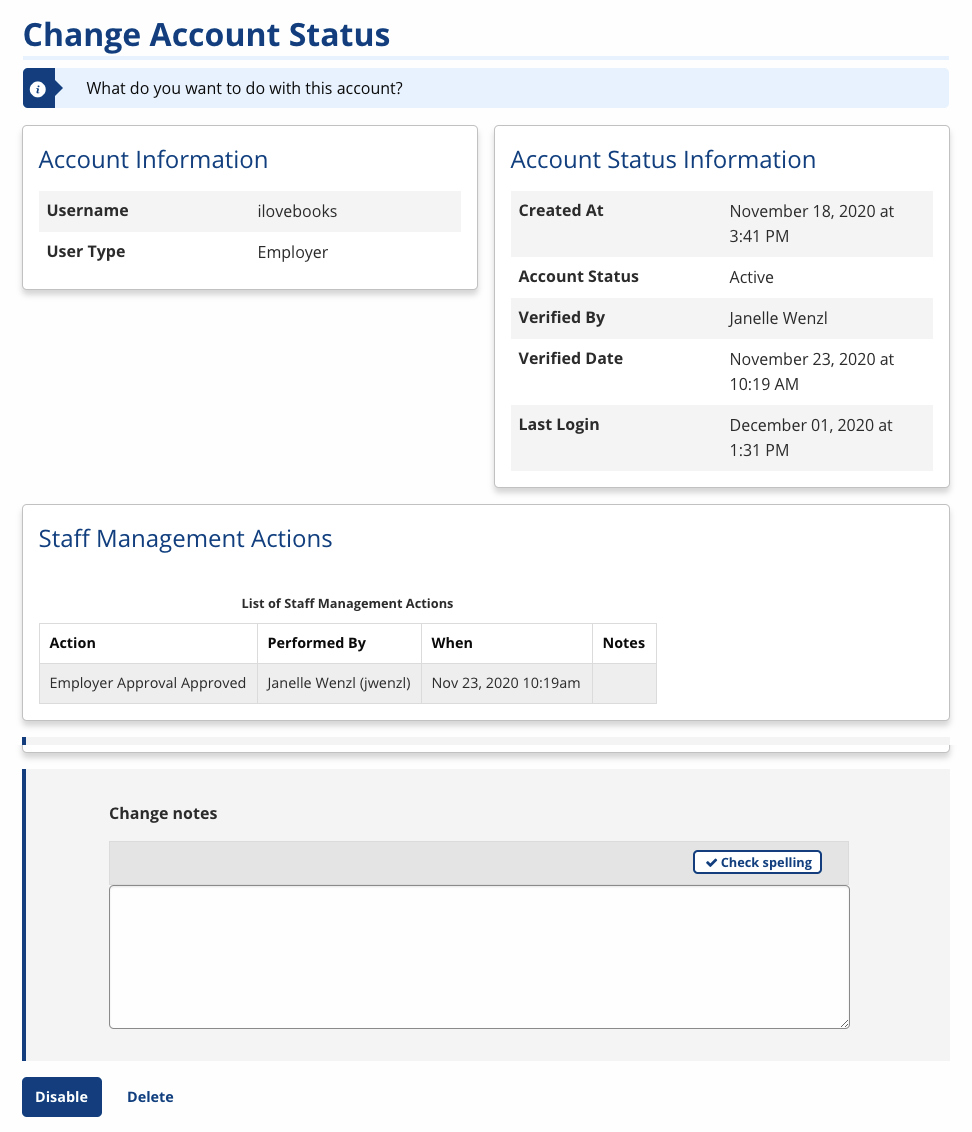
Task: Click the Nov 23, 2020 10:19am cell
Action: coord(507,683)
